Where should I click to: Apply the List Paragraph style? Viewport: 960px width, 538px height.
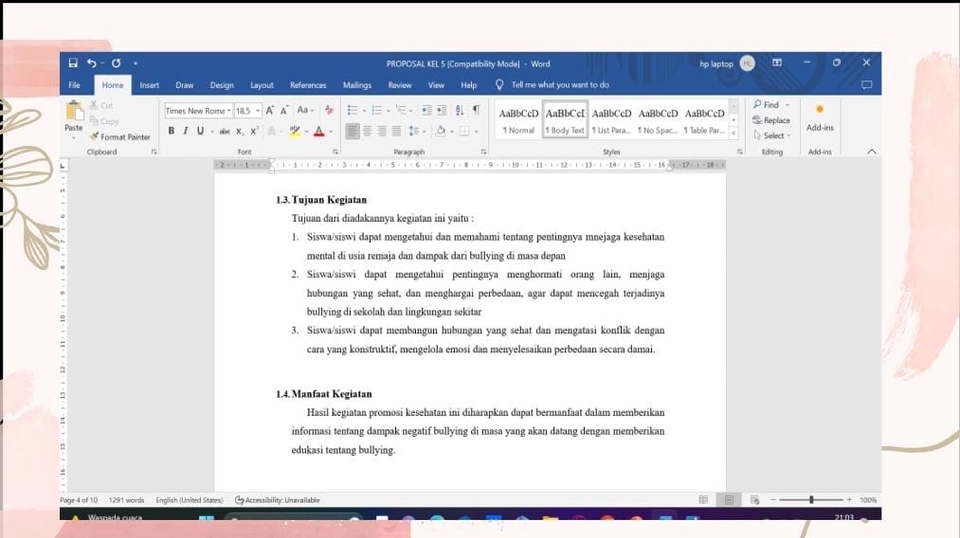(x=611, y=120)
